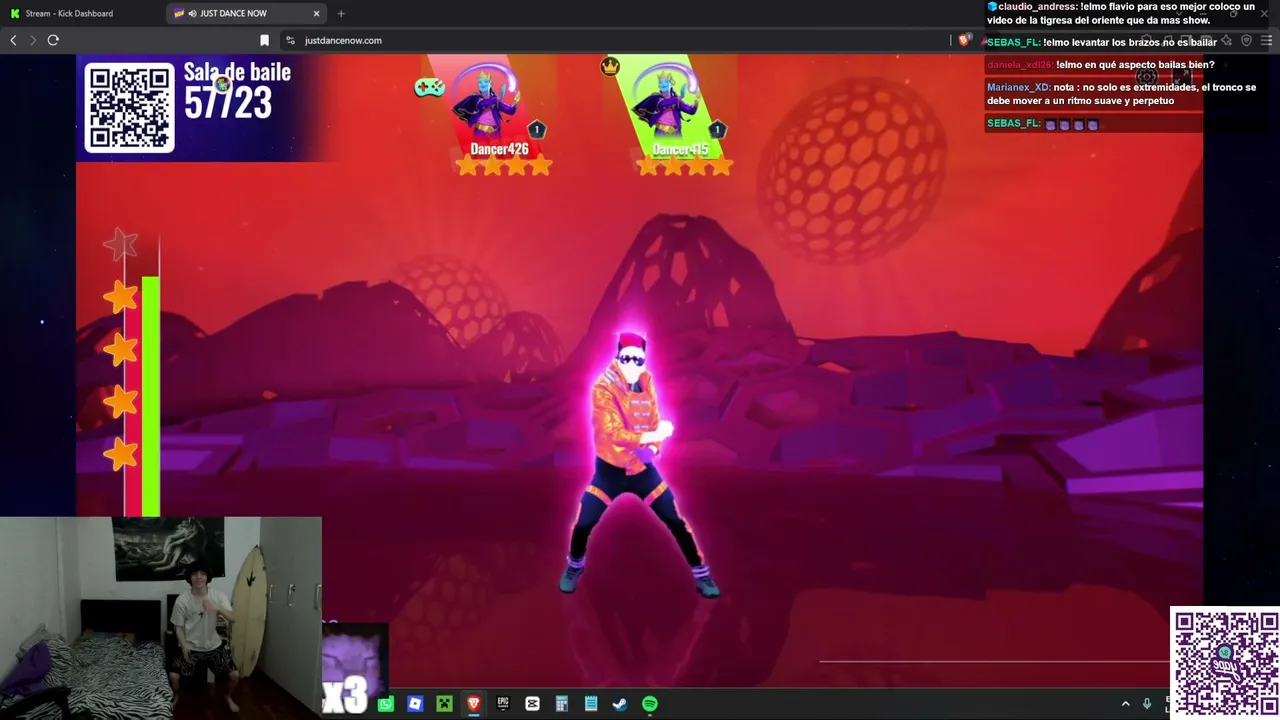Screen dimensions: 1280x720
Task: Click the Sala de baile QR code
Action: (x=129, y=108)
